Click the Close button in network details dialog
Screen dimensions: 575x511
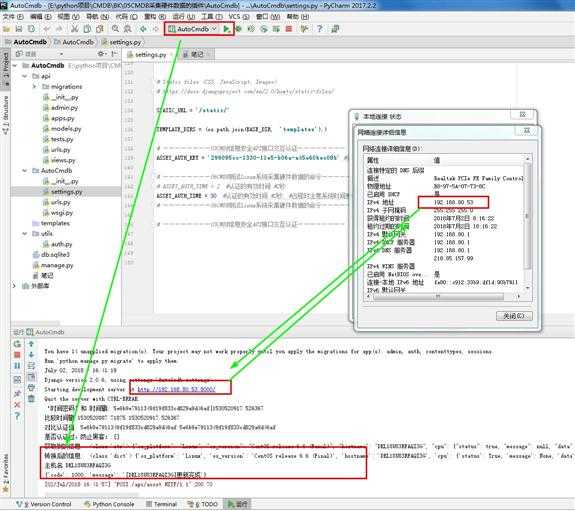[514, 316]
